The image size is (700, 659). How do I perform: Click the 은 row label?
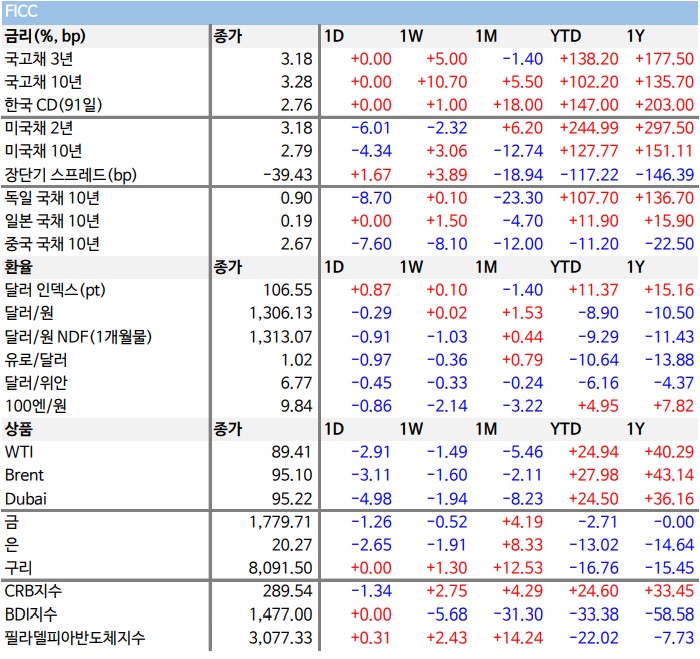[x=12, y=545]
